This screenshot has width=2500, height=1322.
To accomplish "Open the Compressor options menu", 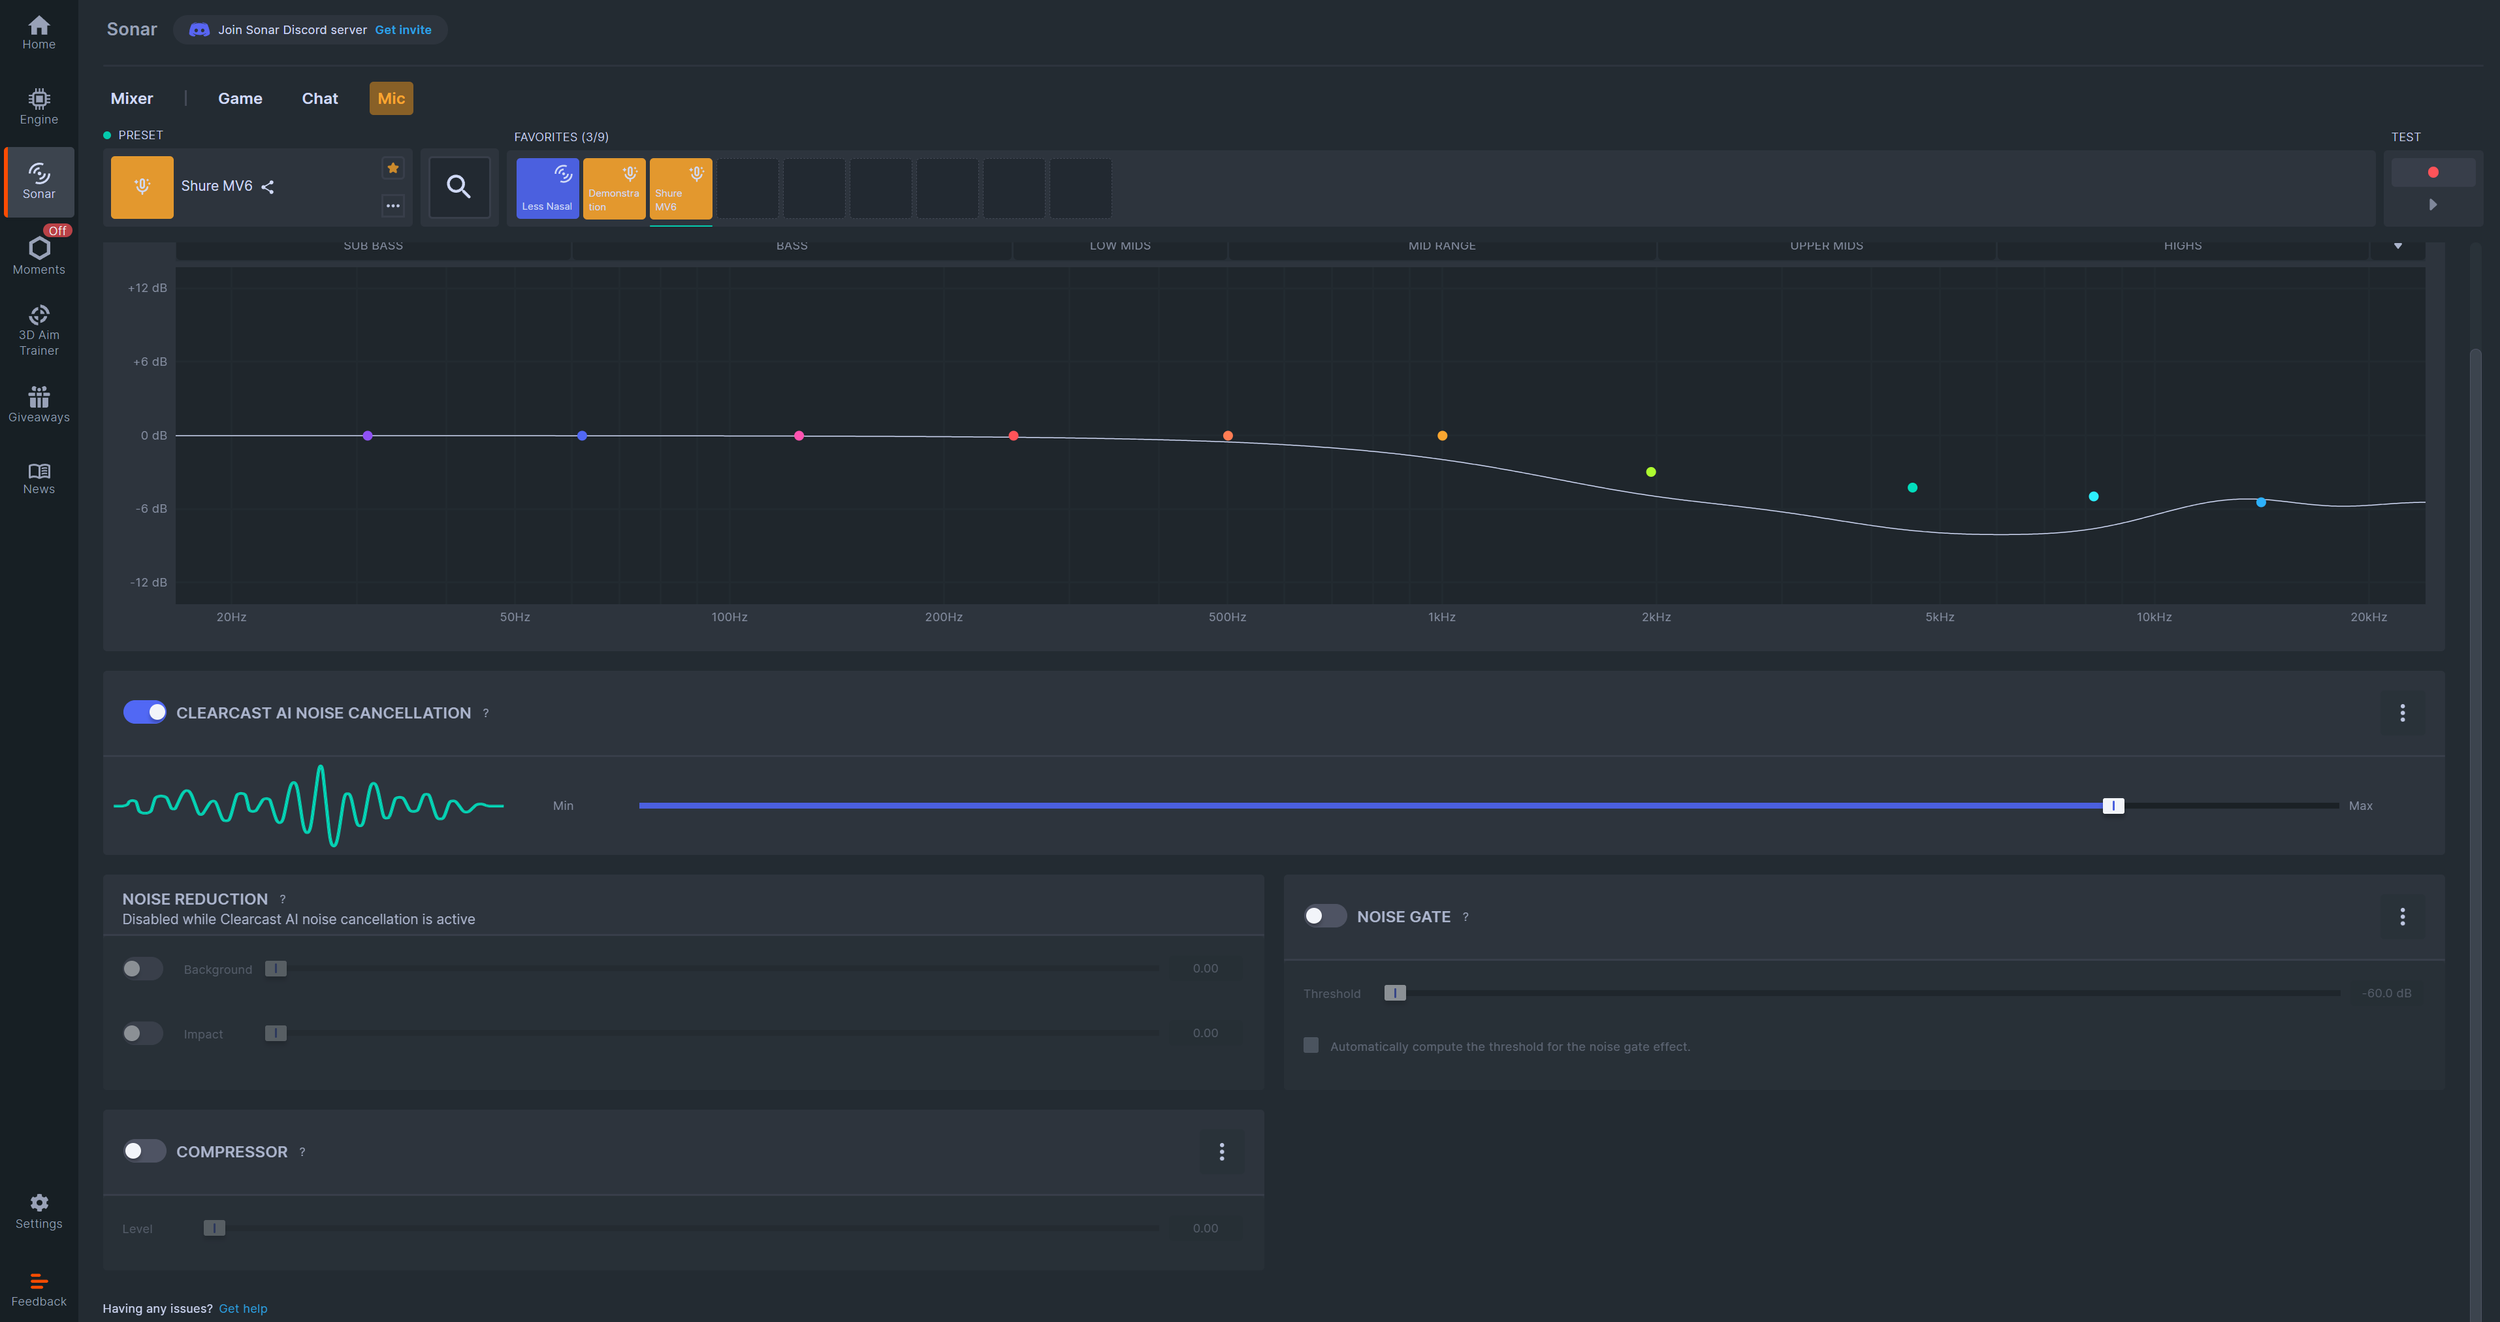I will (1221, 1152).
